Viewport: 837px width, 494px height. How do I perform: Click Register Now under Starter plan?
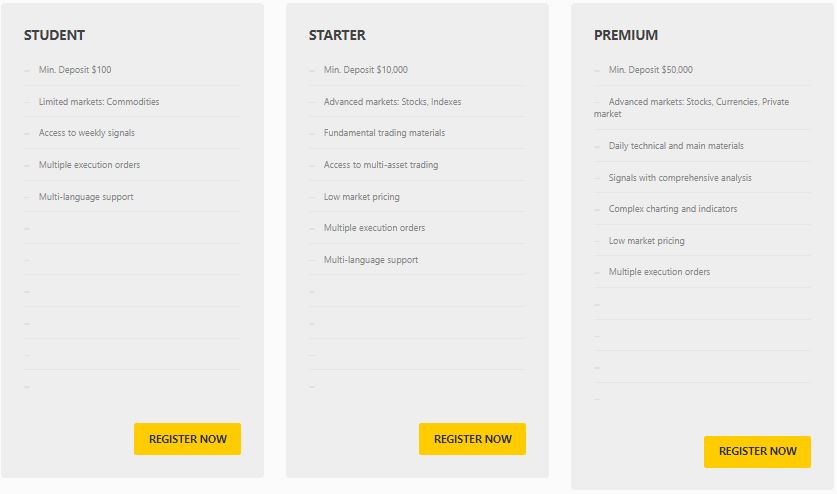(x=472, y=439)
